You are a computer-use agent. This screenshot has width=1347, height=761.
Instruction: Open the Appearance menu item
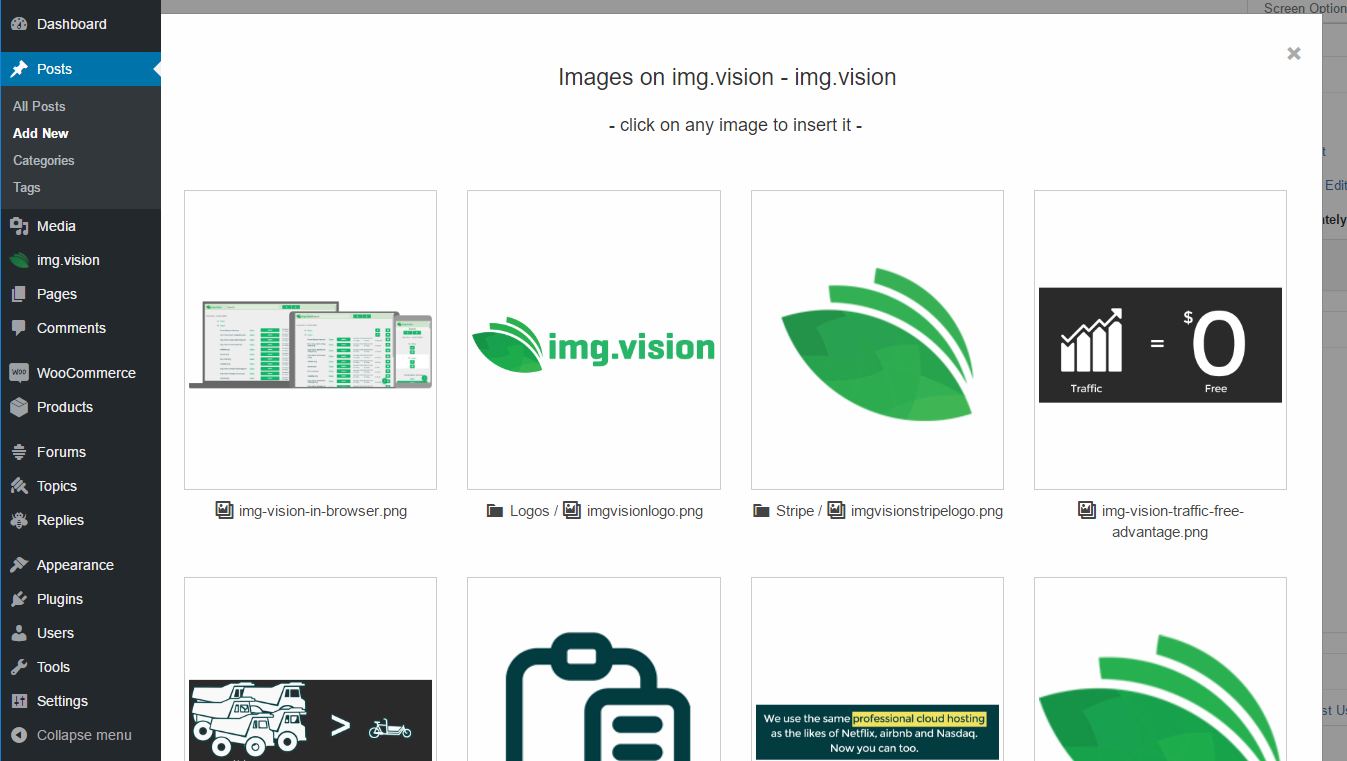tap(80, 565)
